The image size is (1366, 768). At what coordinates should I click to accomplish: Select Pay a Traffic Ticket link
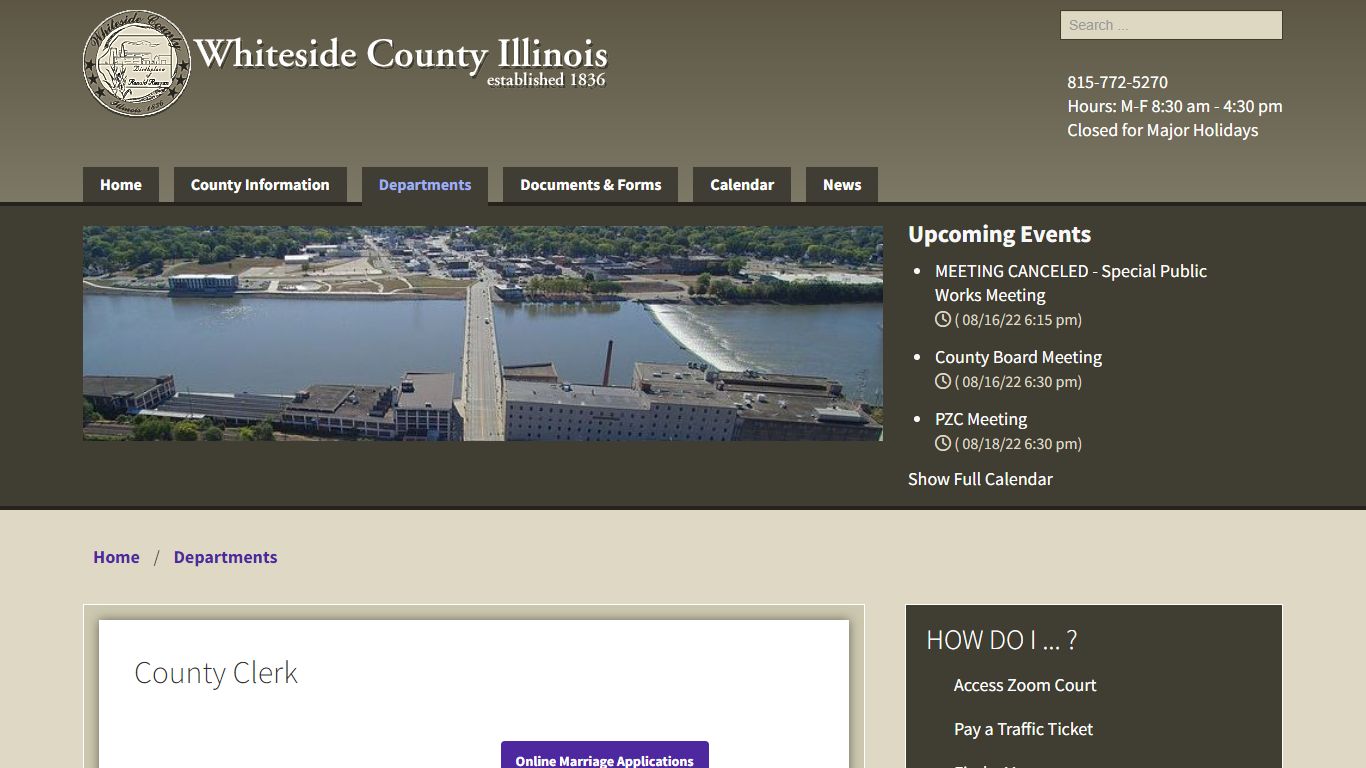(1023, 729)
